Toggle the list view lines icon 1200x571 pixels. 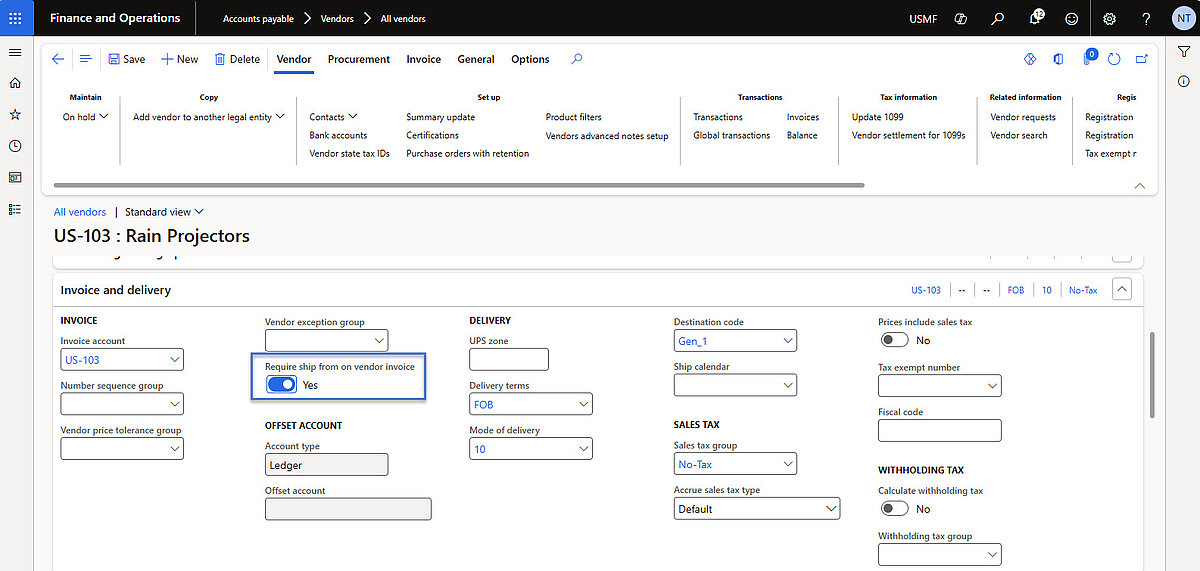(86, 59)
